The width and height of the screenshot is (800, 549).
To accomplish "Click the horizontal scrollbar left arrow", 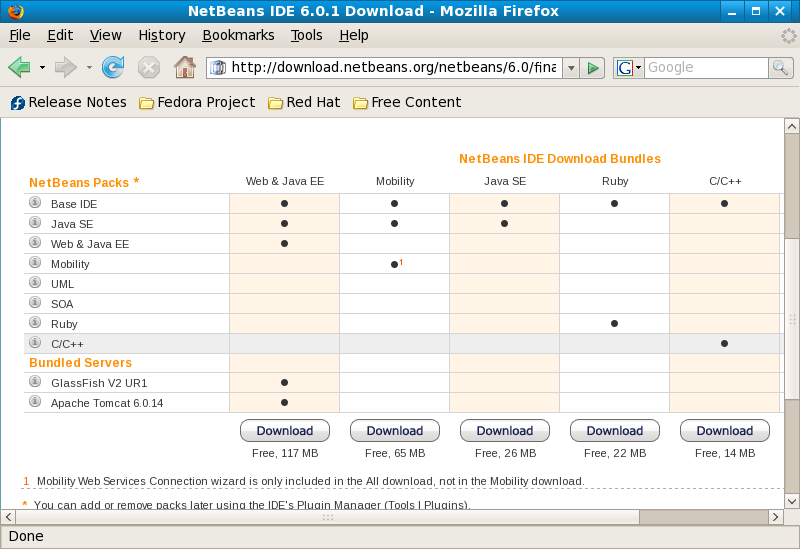I will (8, 517).
